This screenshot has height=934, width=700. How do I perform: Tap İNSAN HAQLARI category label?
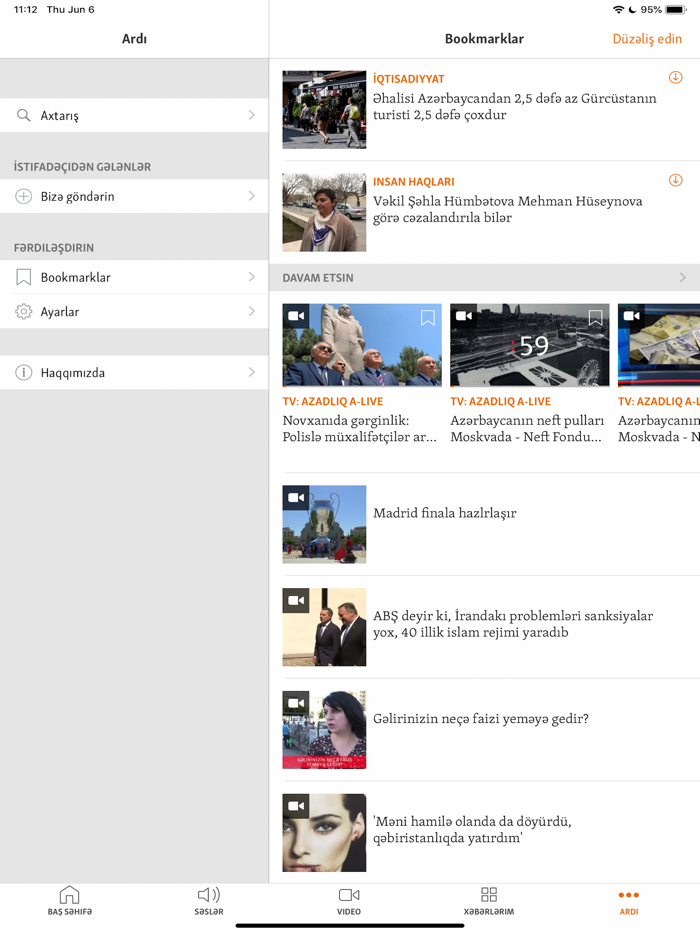[413, 182]
